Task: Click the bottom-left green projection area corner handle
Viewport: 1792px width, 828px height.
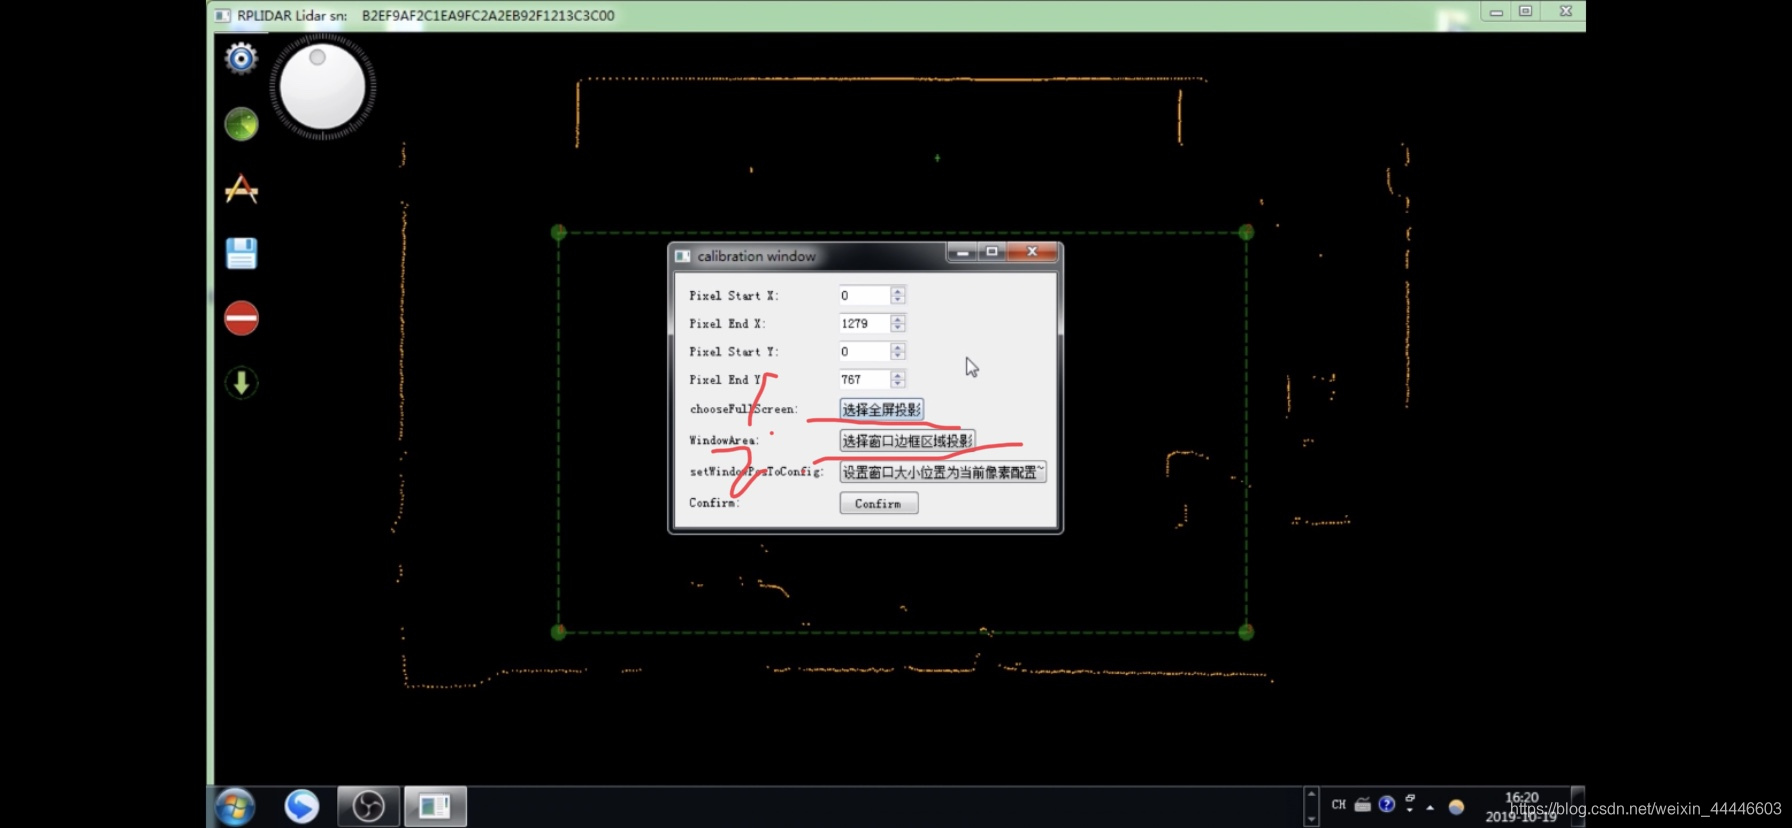Action: [559, 632]
